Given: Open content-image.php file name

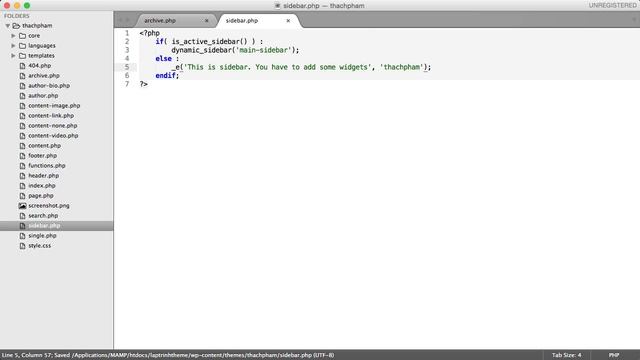Looking at the screenshot, I should point(54,106).
